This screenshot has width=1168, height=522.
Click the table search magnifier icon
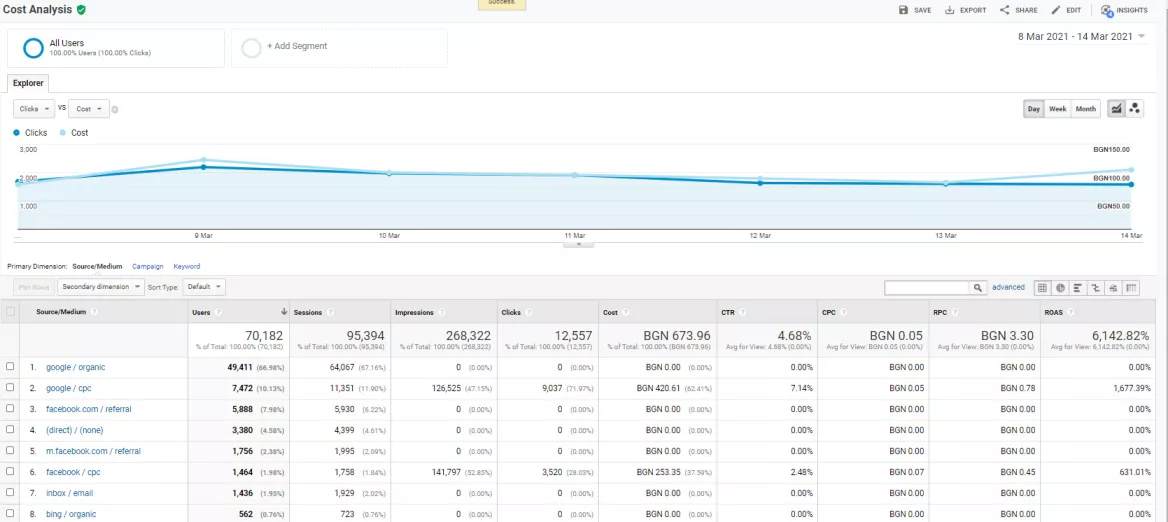(x=977, y=287)
